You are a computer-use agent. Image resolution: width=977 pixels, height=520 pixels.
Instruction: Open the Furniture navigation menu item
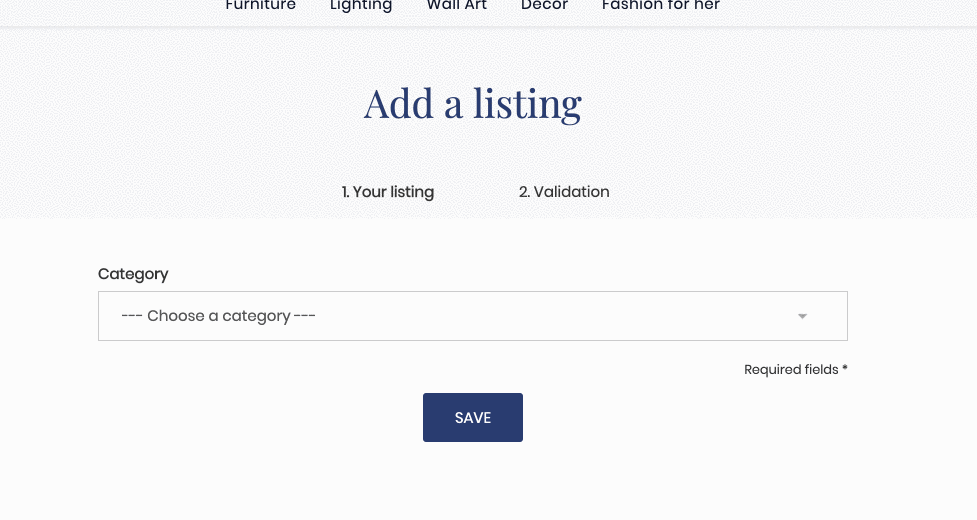(x=260, y=6)
